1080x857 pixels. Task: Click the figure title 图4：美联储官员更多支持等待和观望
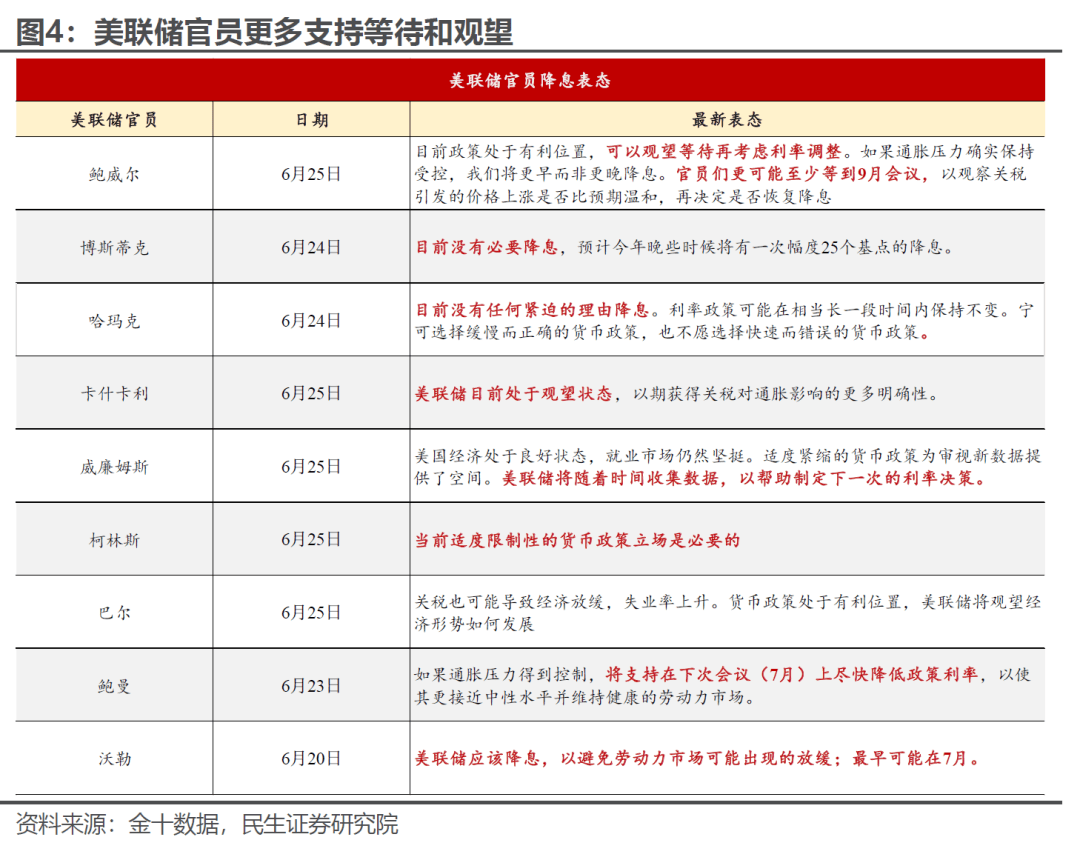[x=264, y=32]
